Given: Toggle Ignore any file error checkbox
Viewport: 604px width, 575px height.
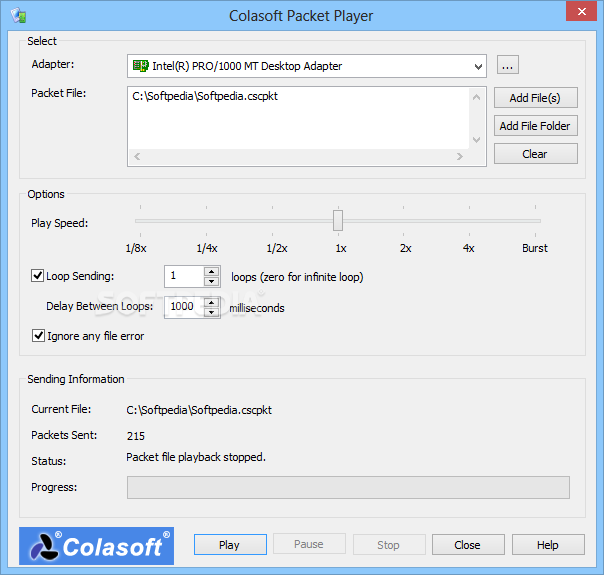Looking at the screenshot, I should (38, 335).
